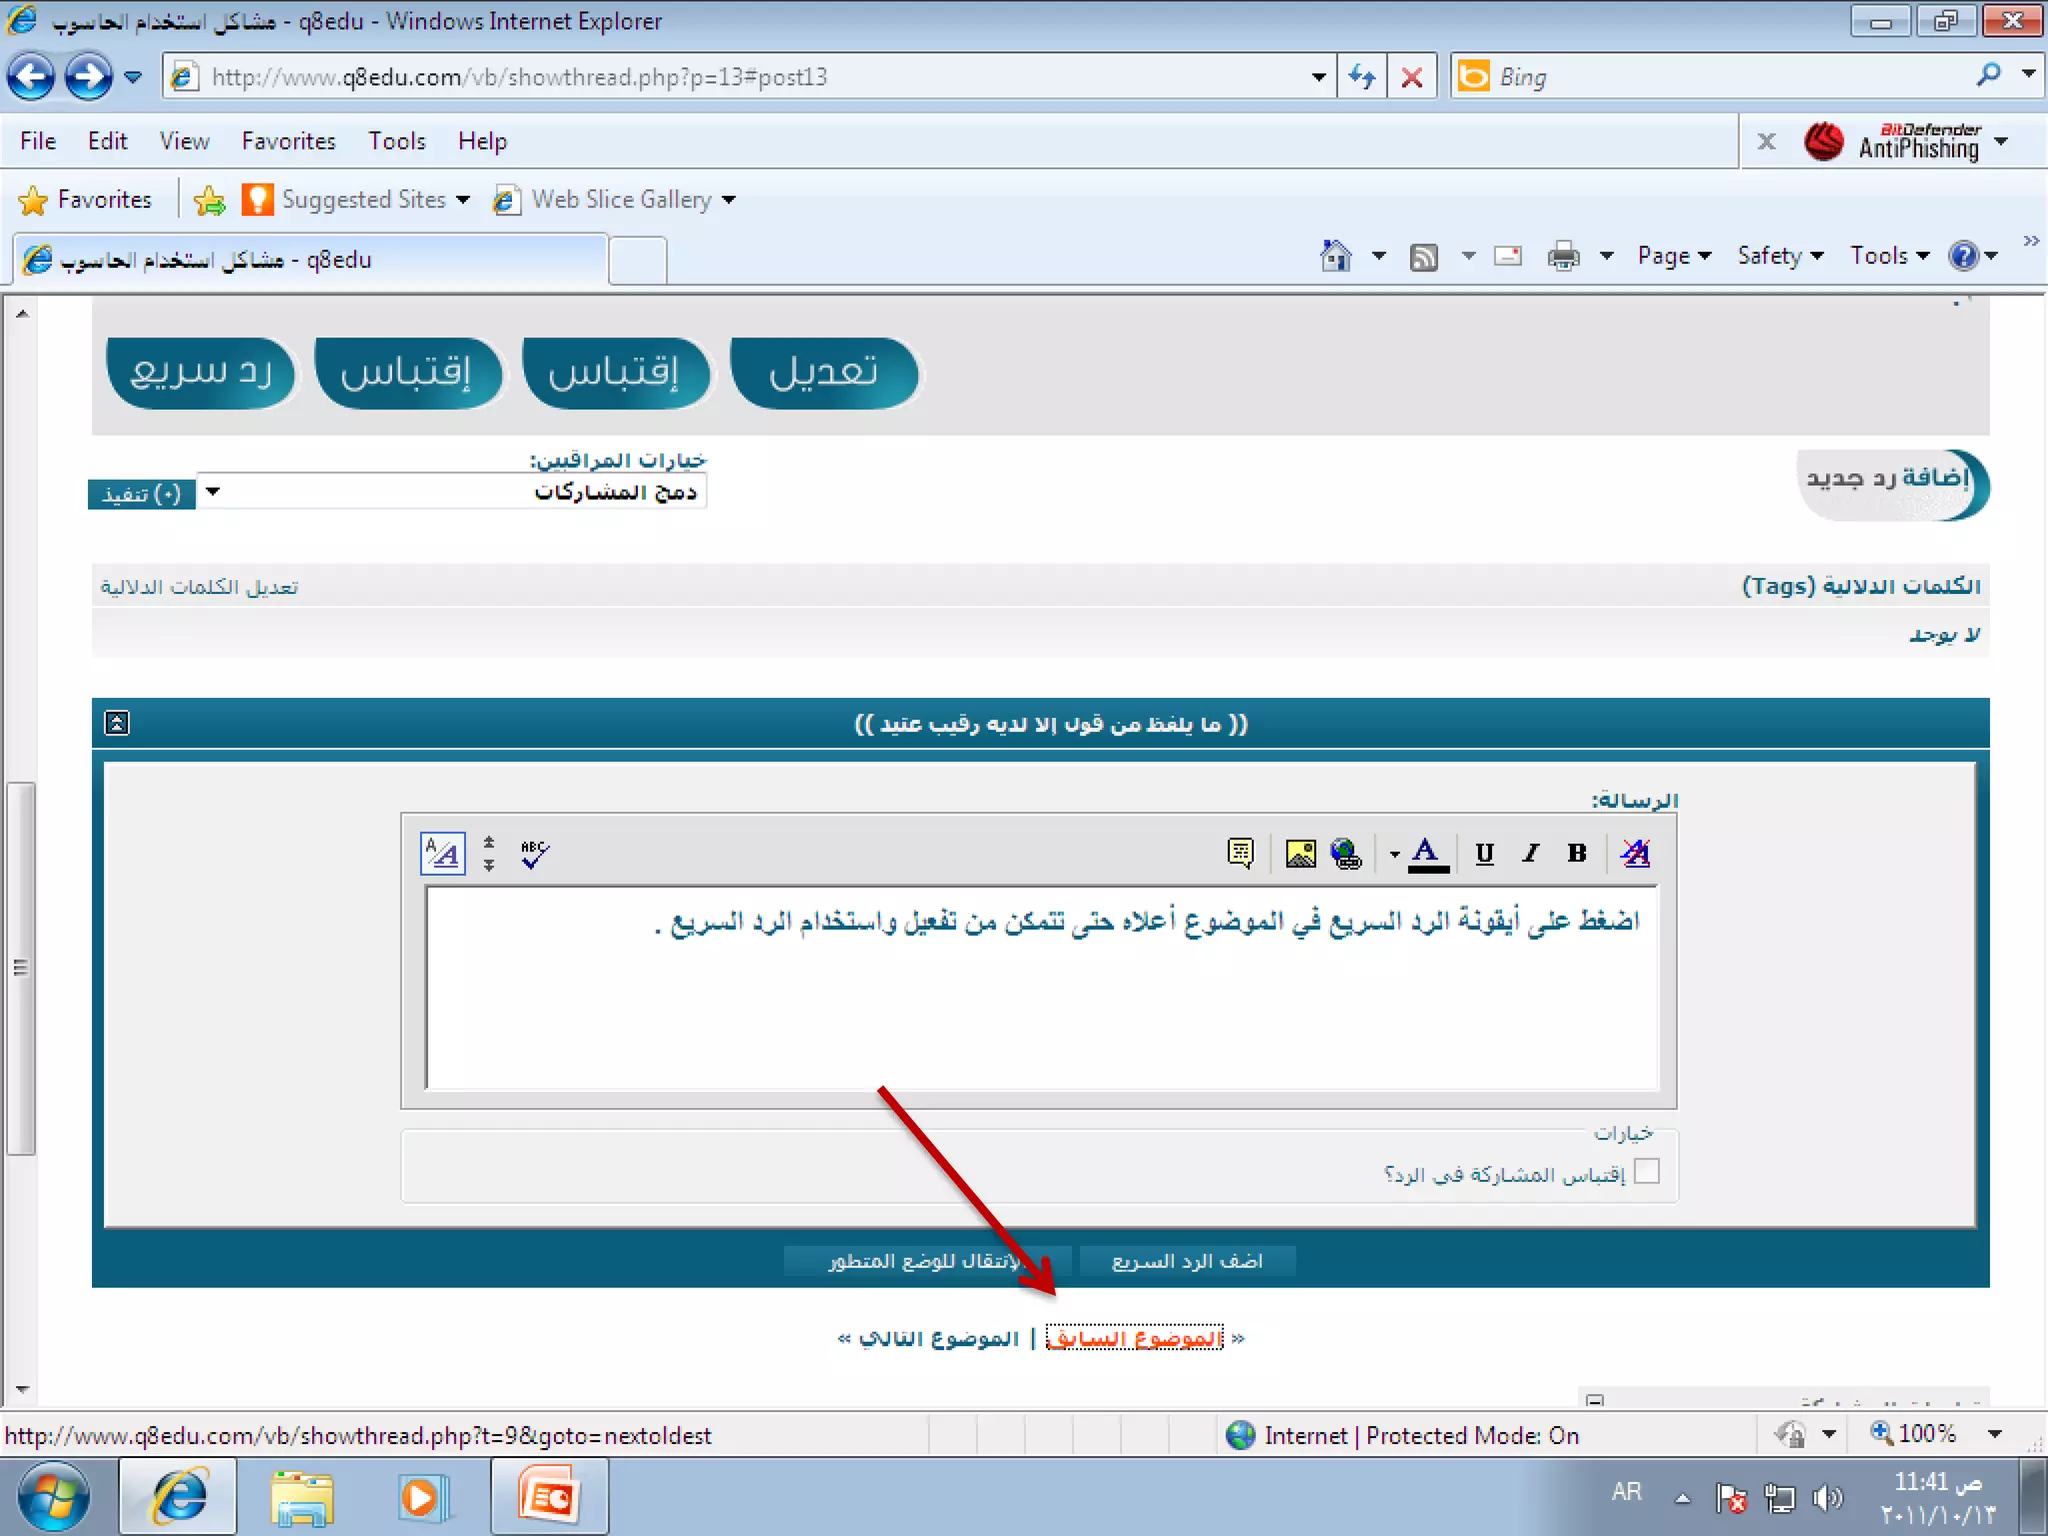The image size is (2048, 1536).
Task: Click the Remove Text Formatting icon in editor
Action: 1636,853
